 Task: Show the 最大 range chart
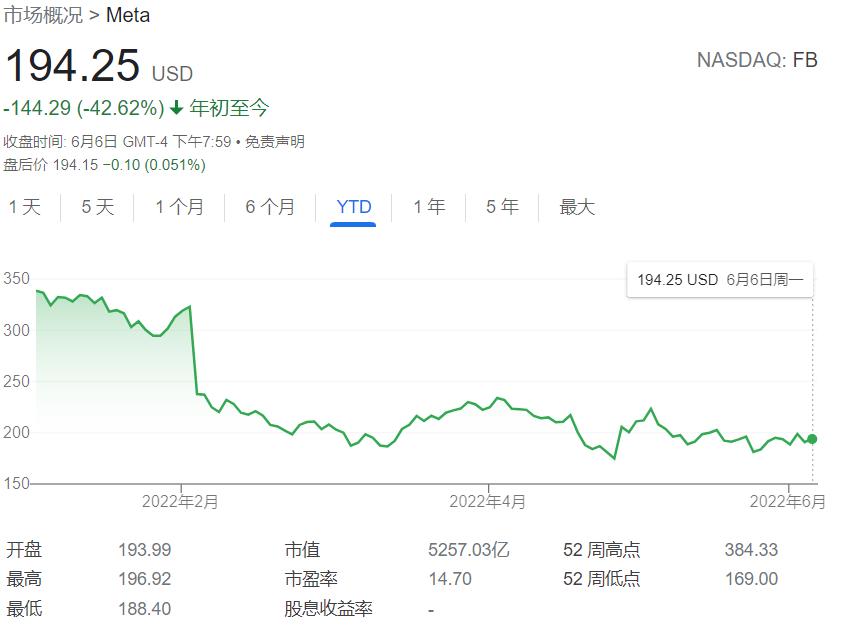(577, 207)
